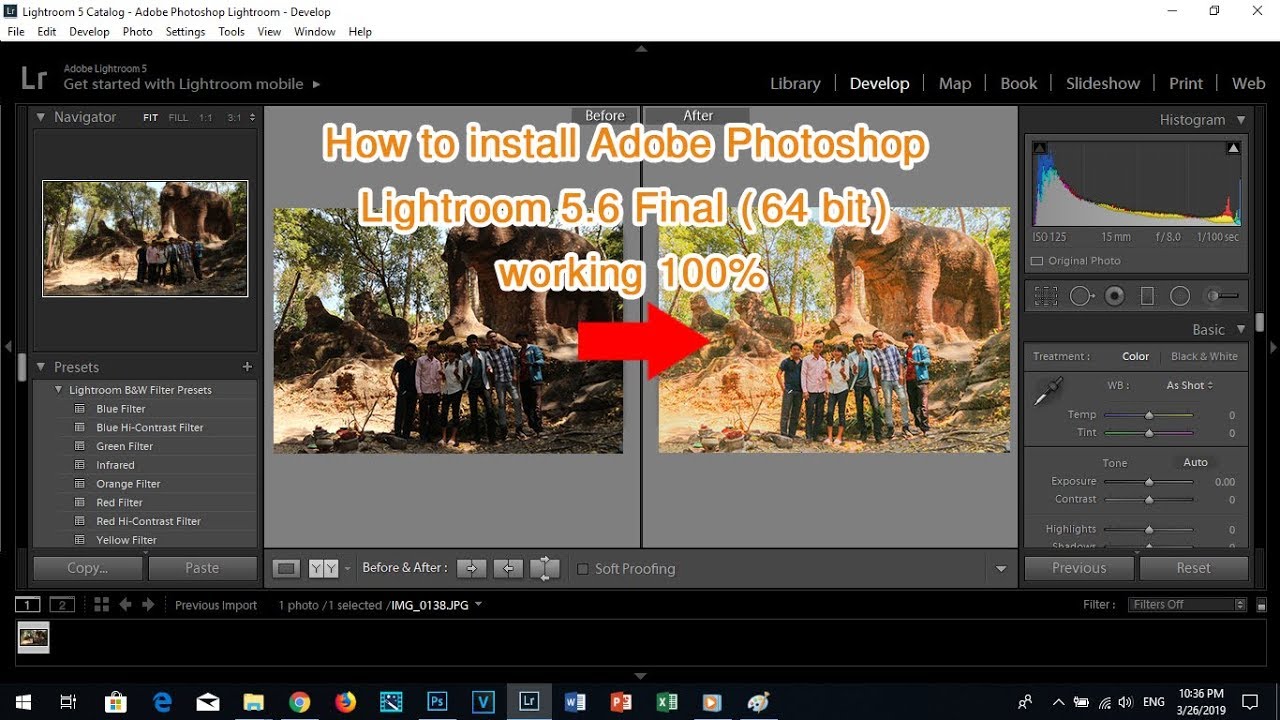Click Auto tone button
The width and height of the screenshot is (1280, 720).
pyautogui.click(x=1195, y=463)
